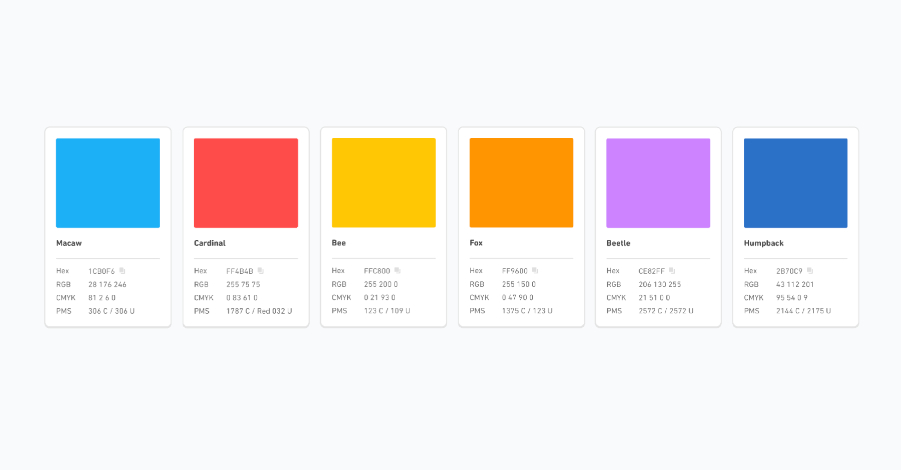The width and height of the screenshot is (901, 470).
Task: Select the Bee yellow swatch
Action: pos(384,183)
